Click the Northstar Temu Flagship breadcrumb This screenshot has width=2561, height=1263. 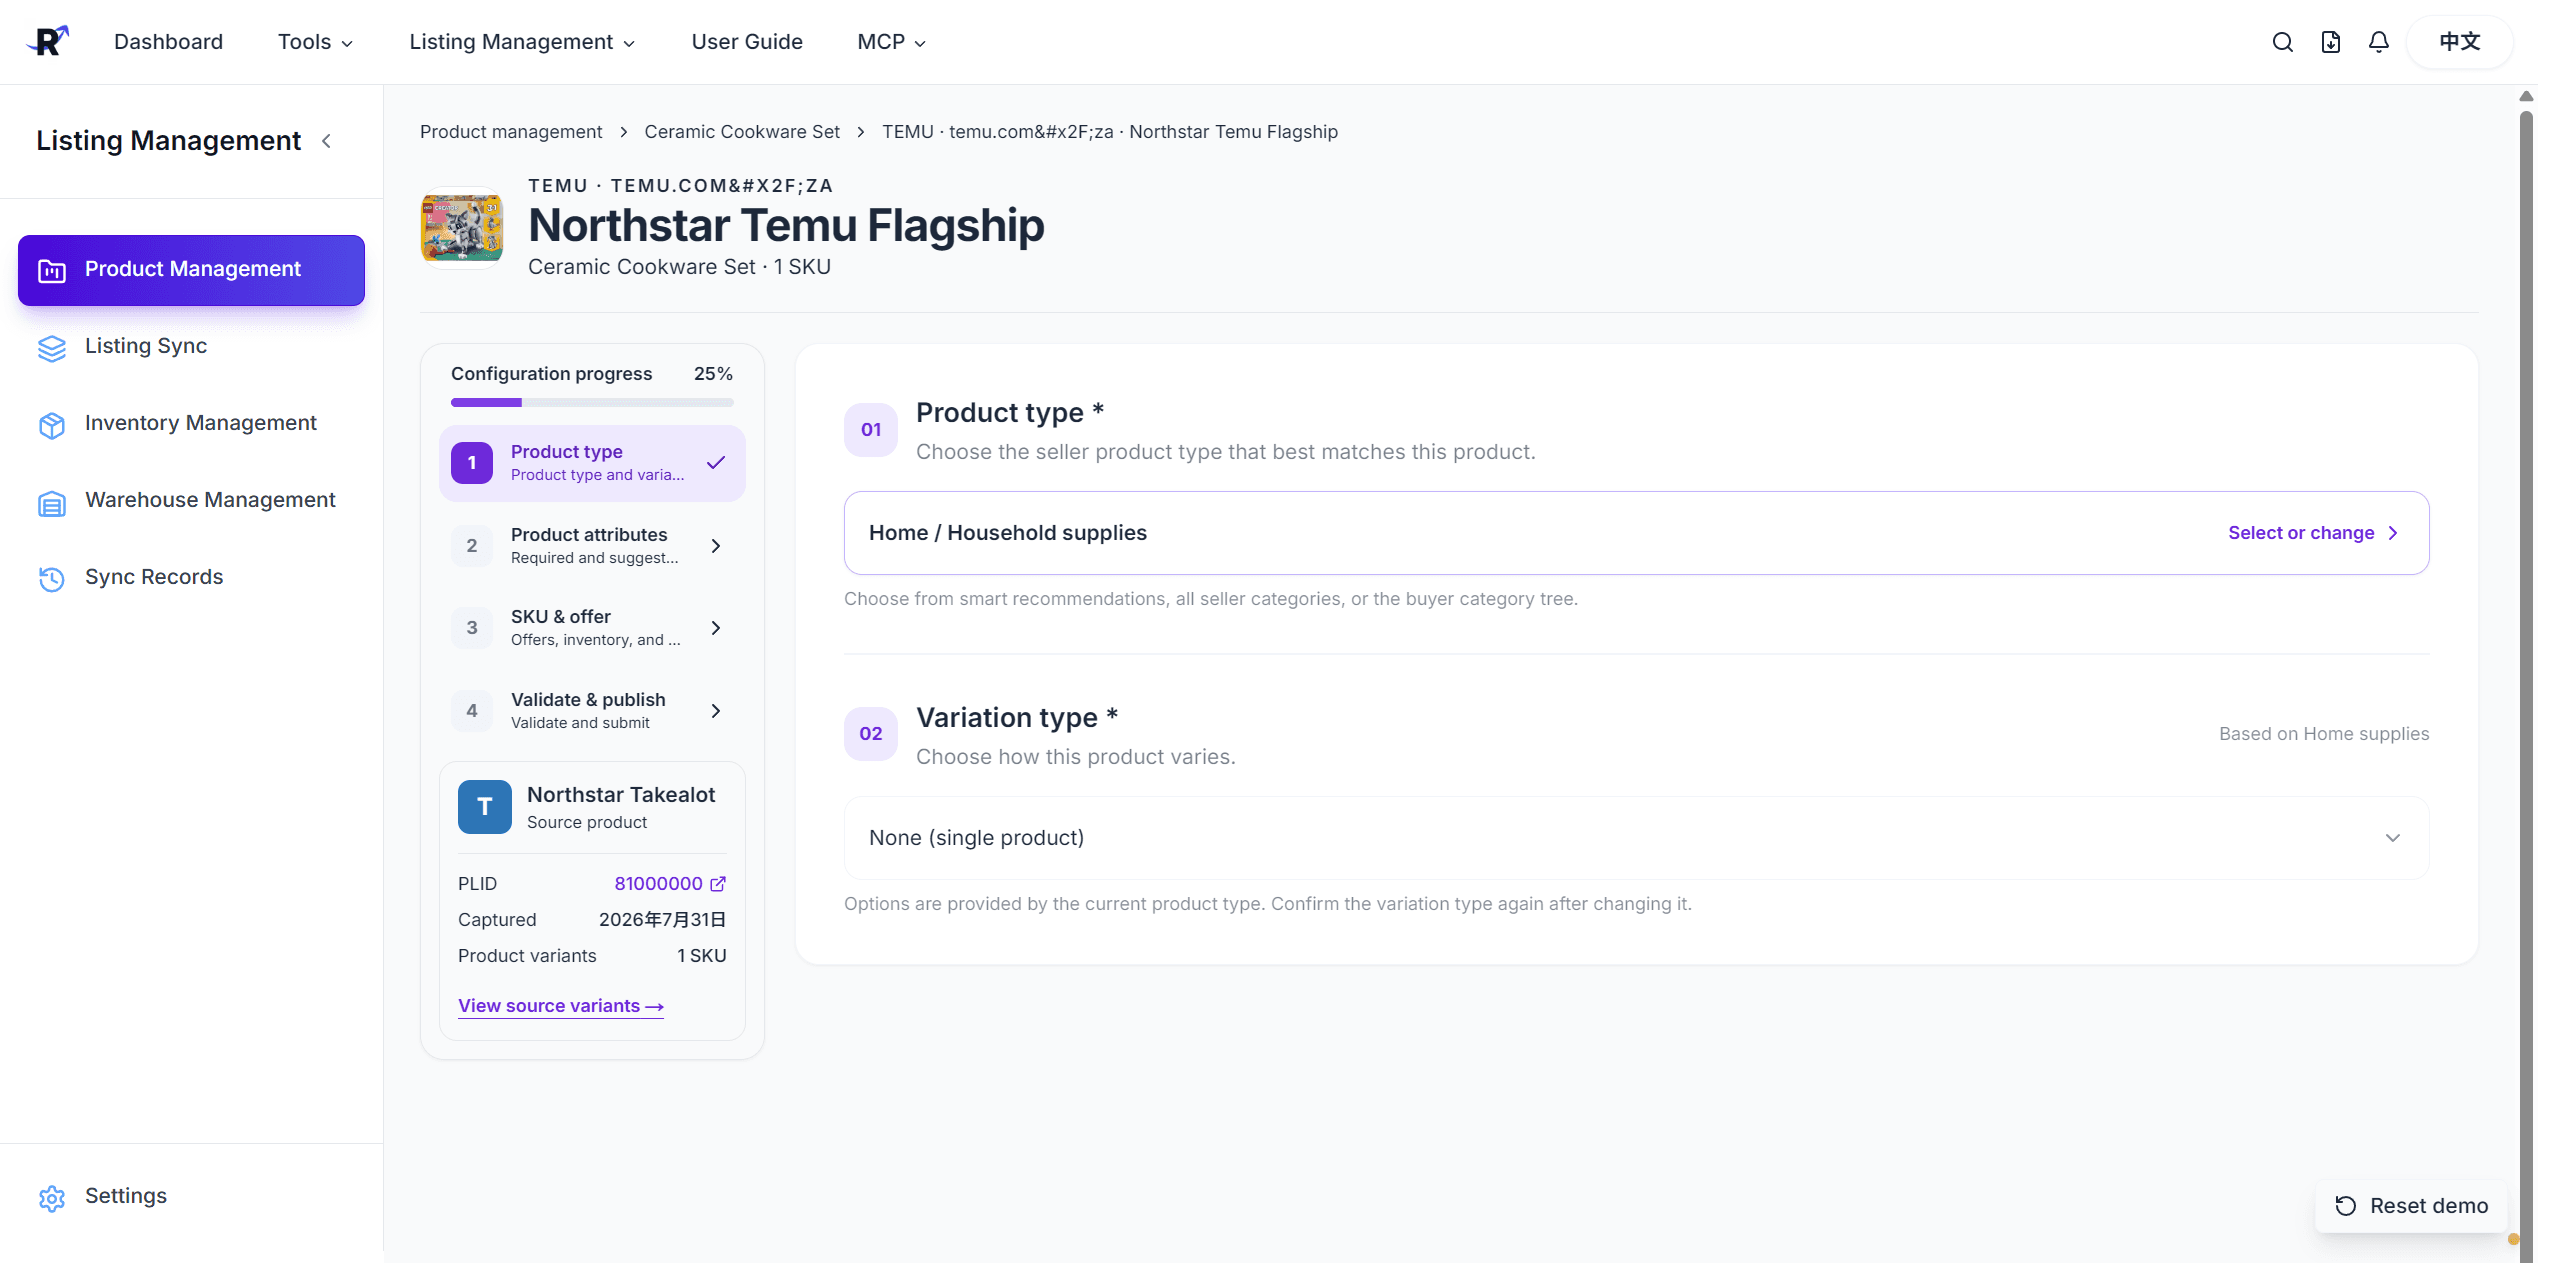[1110, 132]
